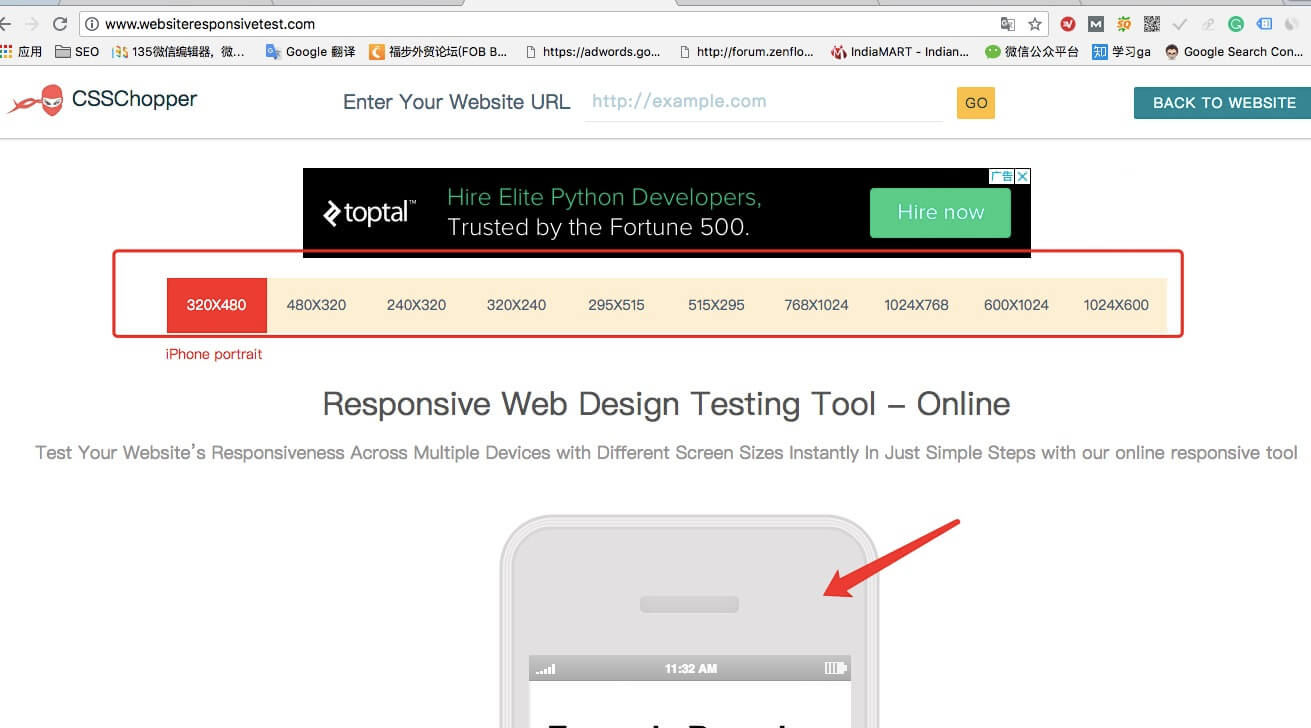Select the 320X480 resolution tab
This screenshot has height=728, width=1311.
tap(216, 305)
